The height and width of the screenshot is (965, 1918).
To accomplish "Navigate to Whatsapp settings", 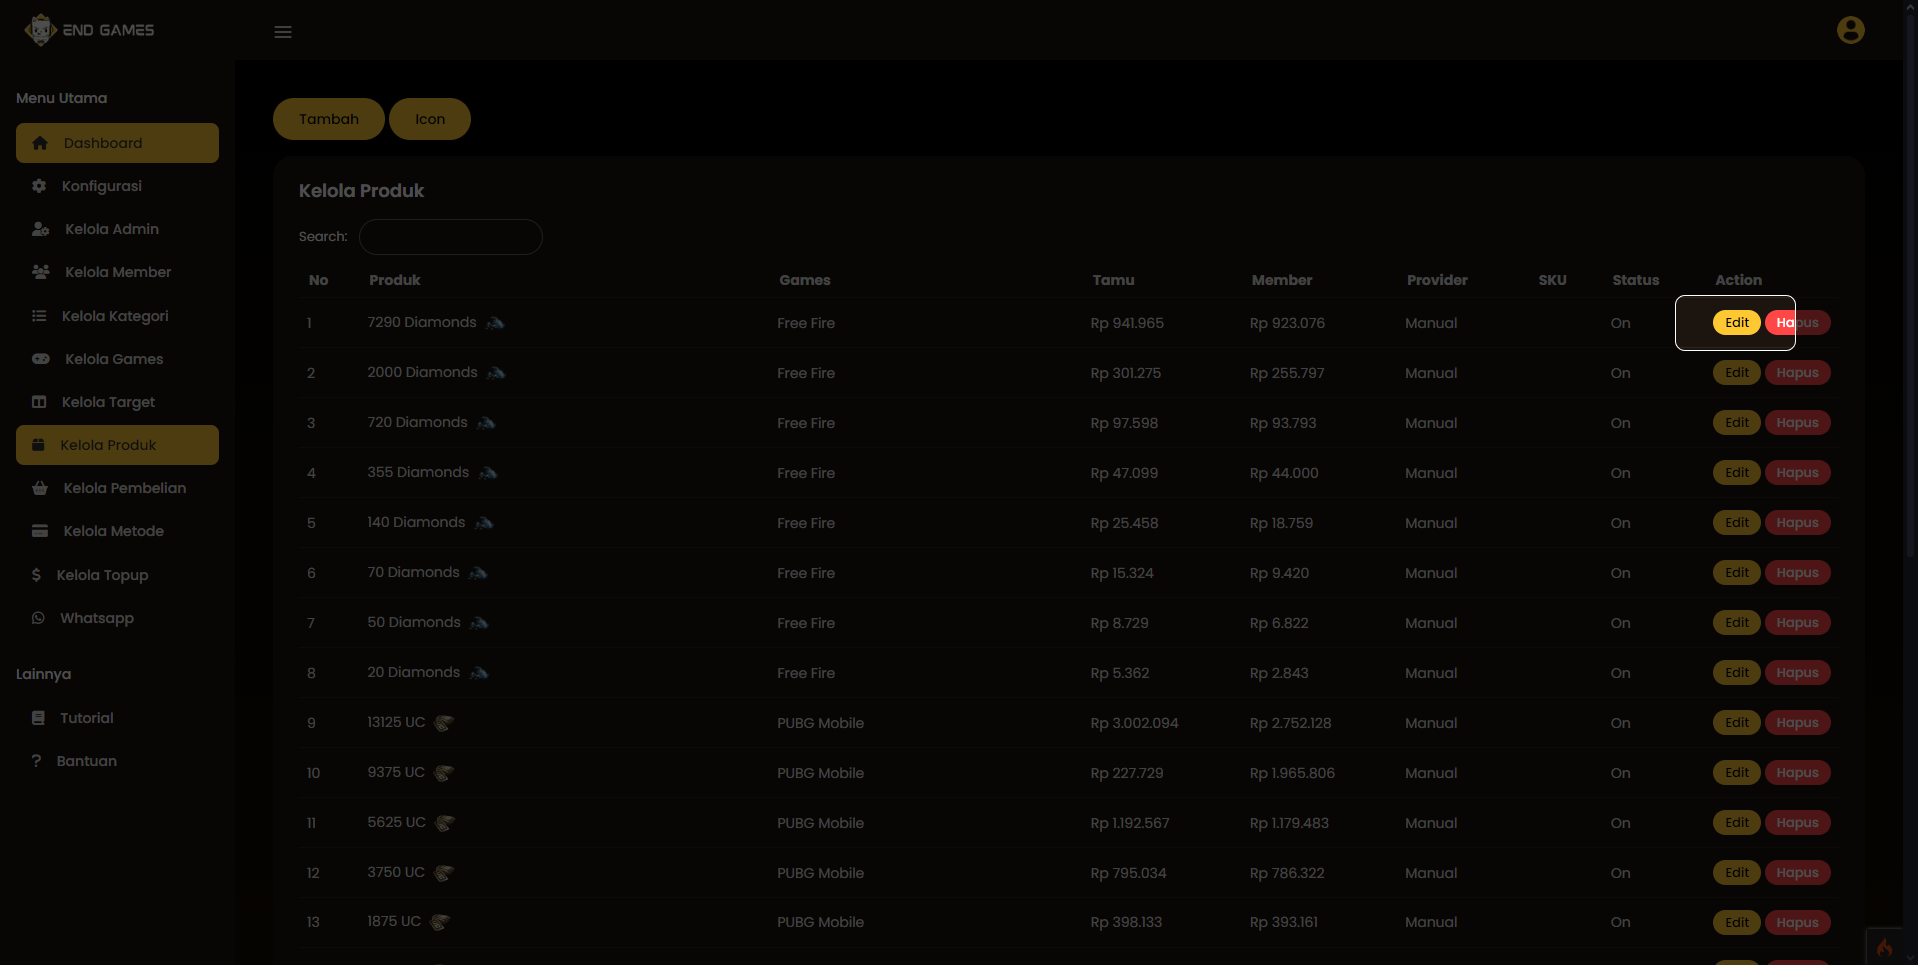I will 117,618.
